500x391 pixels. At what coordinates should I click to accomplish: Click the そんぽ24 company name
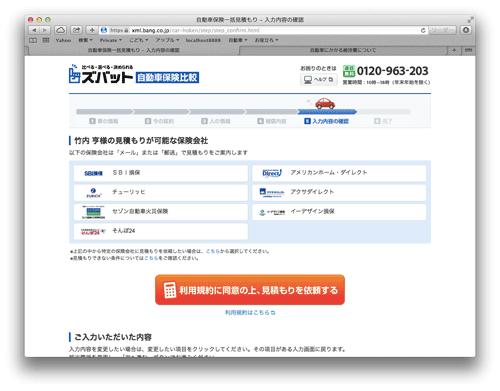pos(124,231)
